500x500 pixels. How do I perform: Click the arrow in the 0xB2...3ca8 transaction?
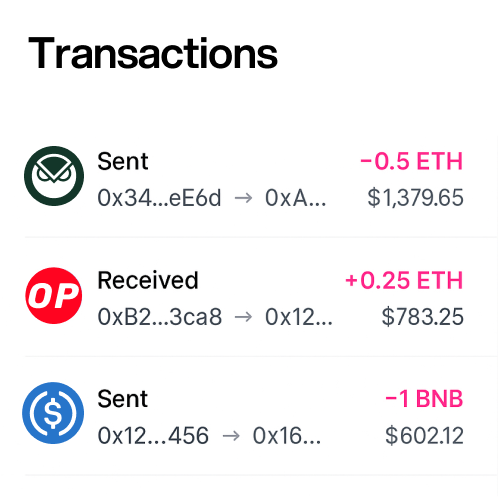pos(243,317)
